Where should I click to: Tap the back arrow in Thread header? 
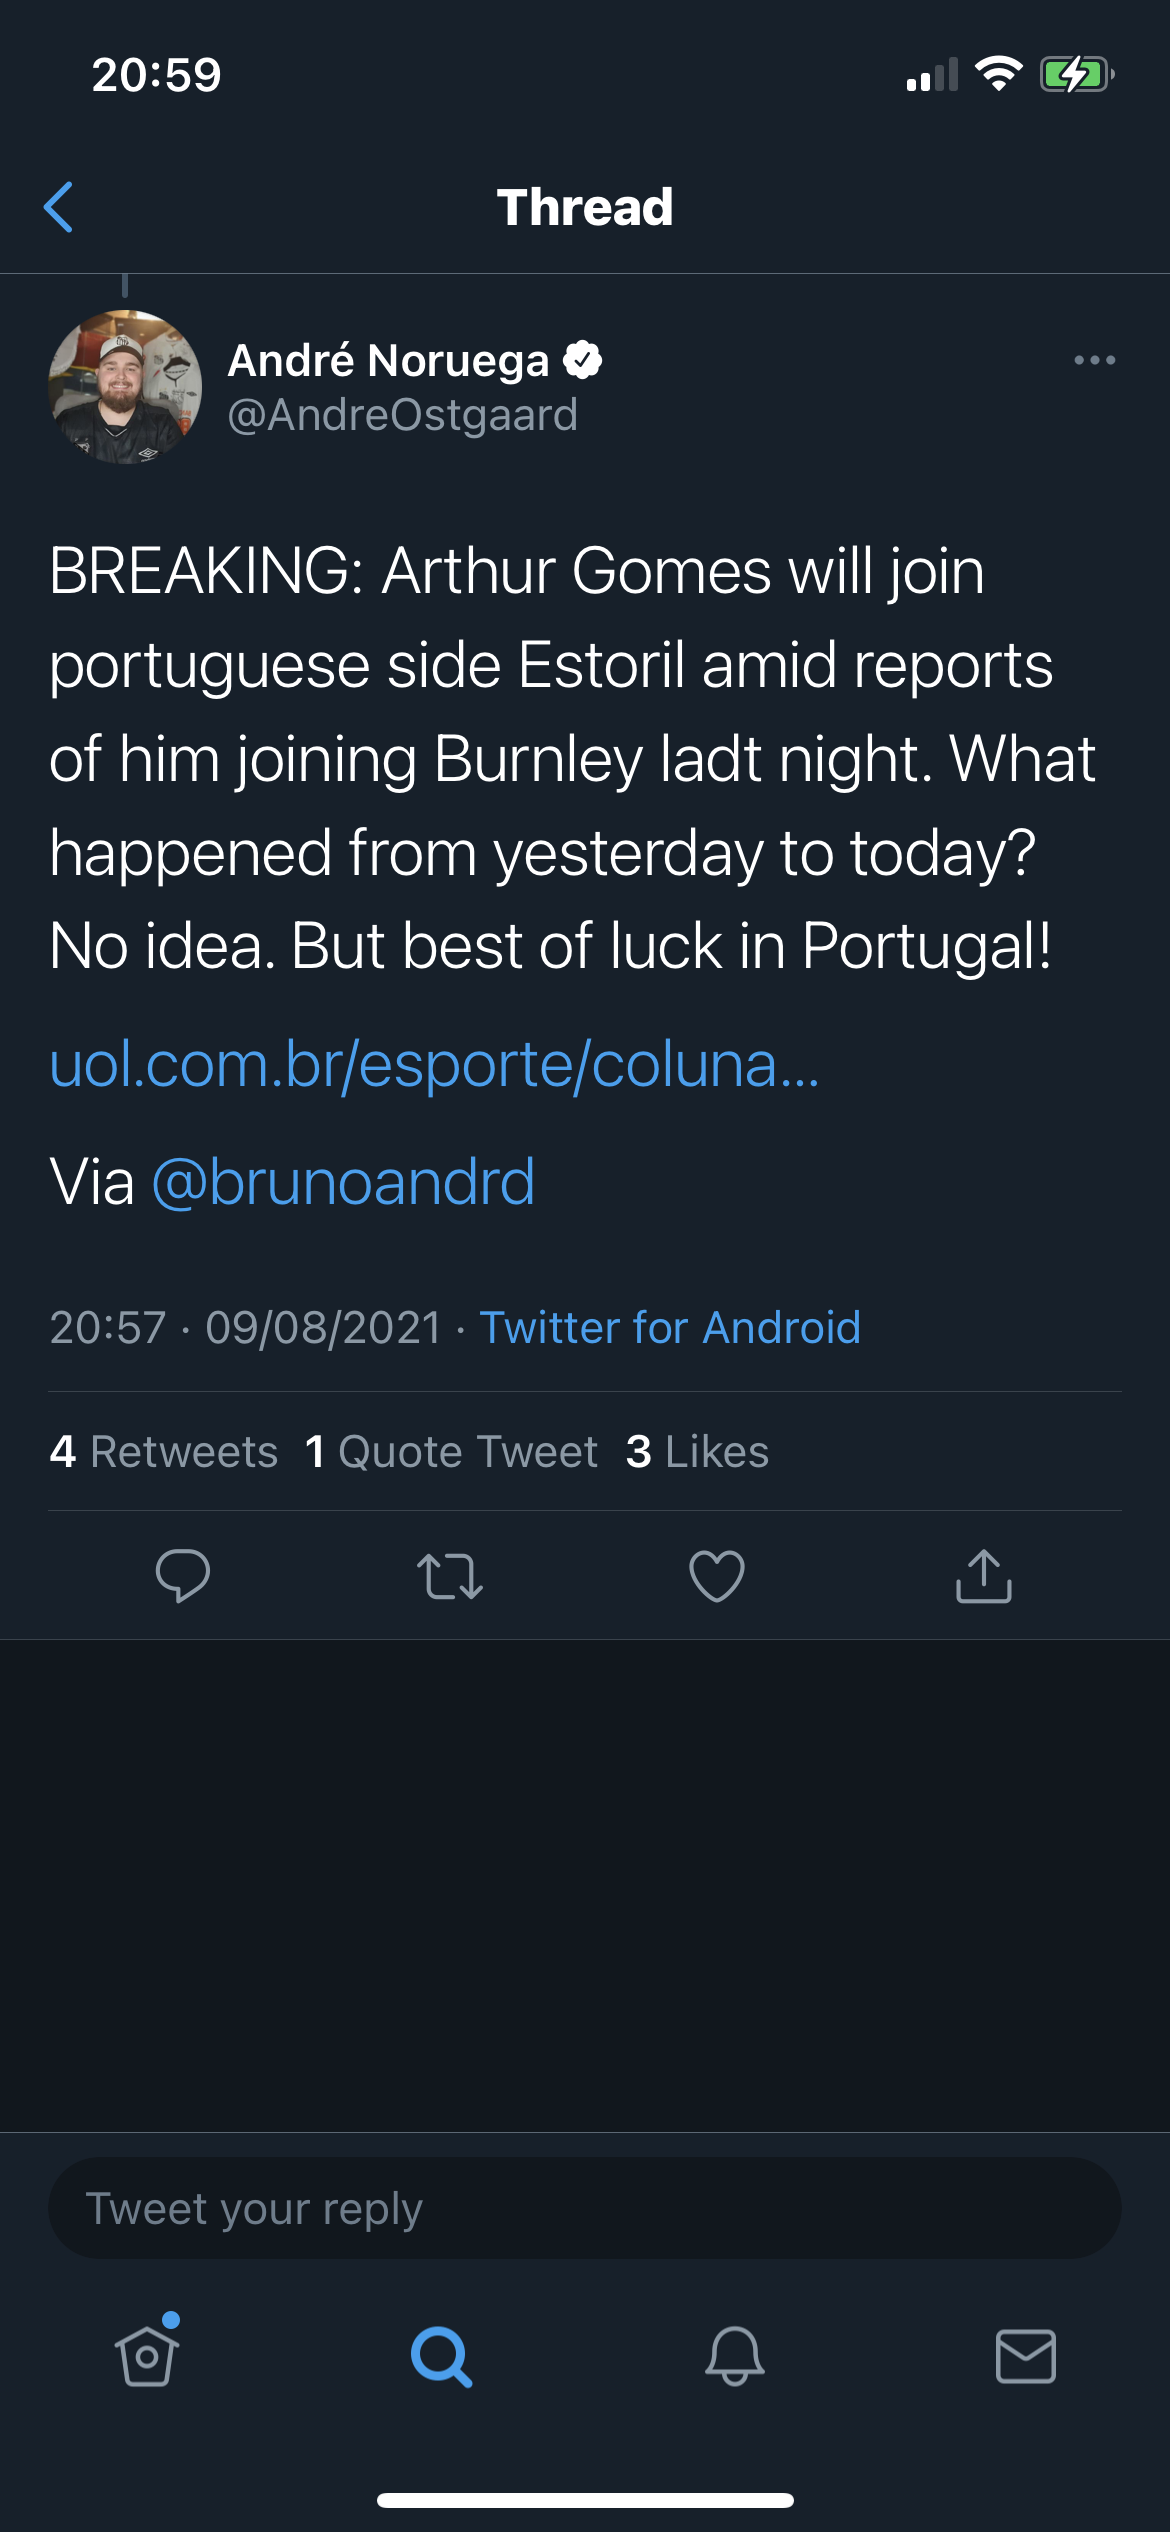click(x=59, y=207)
